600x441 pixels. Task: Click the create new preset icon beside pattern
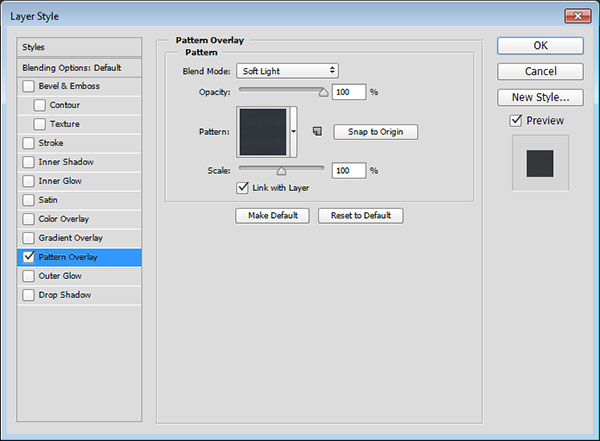[x=316, y=131]
